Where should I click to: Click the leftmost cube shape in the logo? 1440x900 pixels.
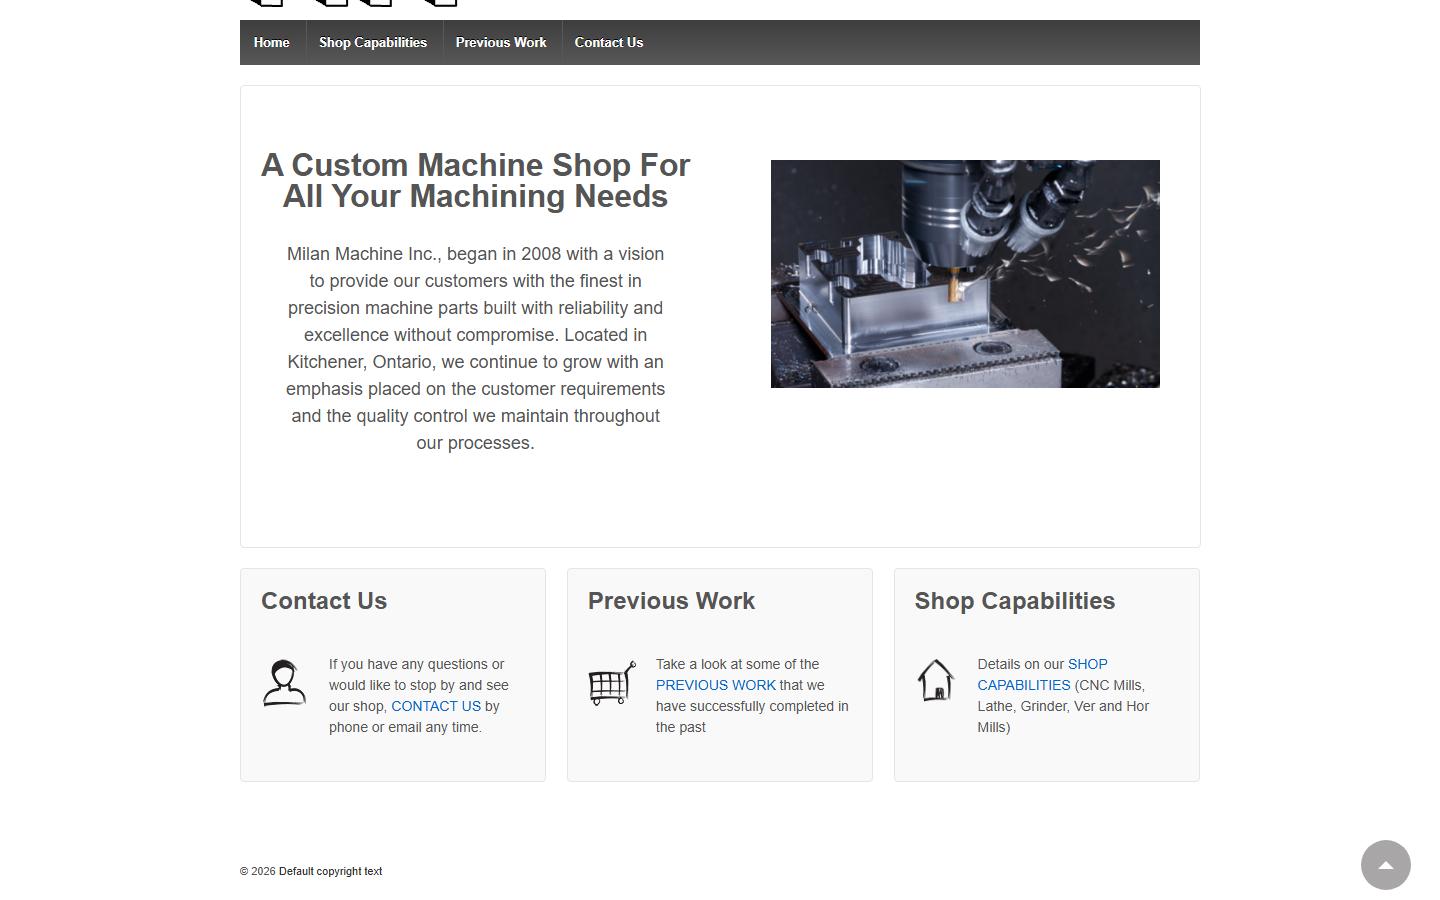pyautogui.click(x=265, y=3)
